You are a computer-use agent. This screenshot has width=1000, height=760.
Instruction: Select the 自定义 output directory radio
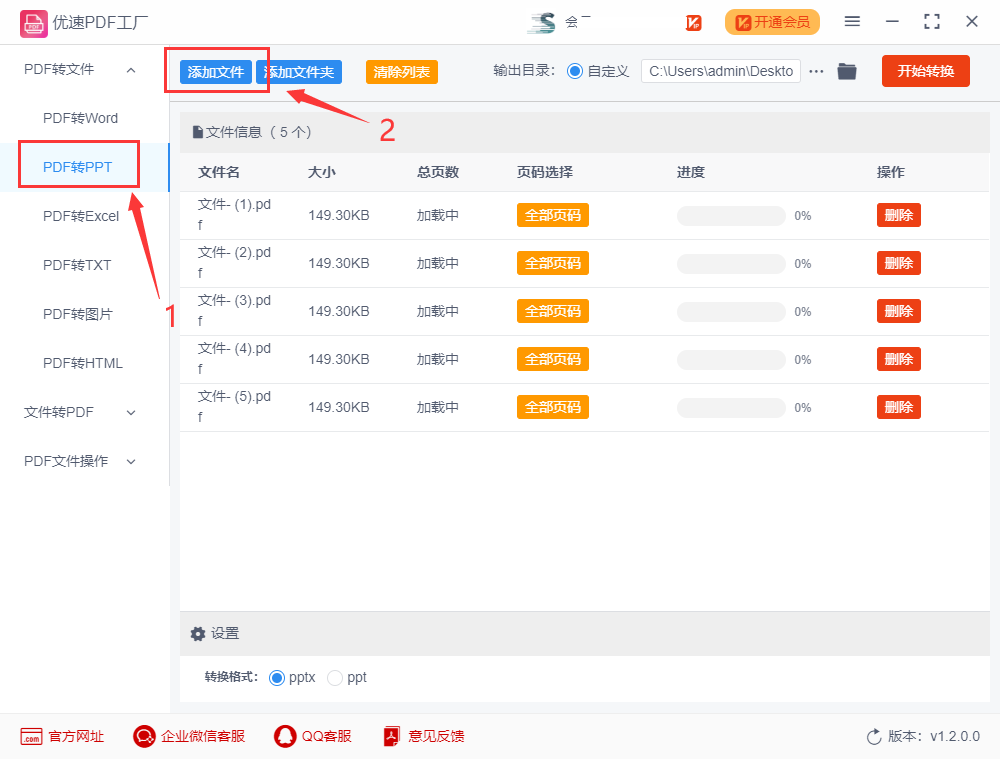575,71
